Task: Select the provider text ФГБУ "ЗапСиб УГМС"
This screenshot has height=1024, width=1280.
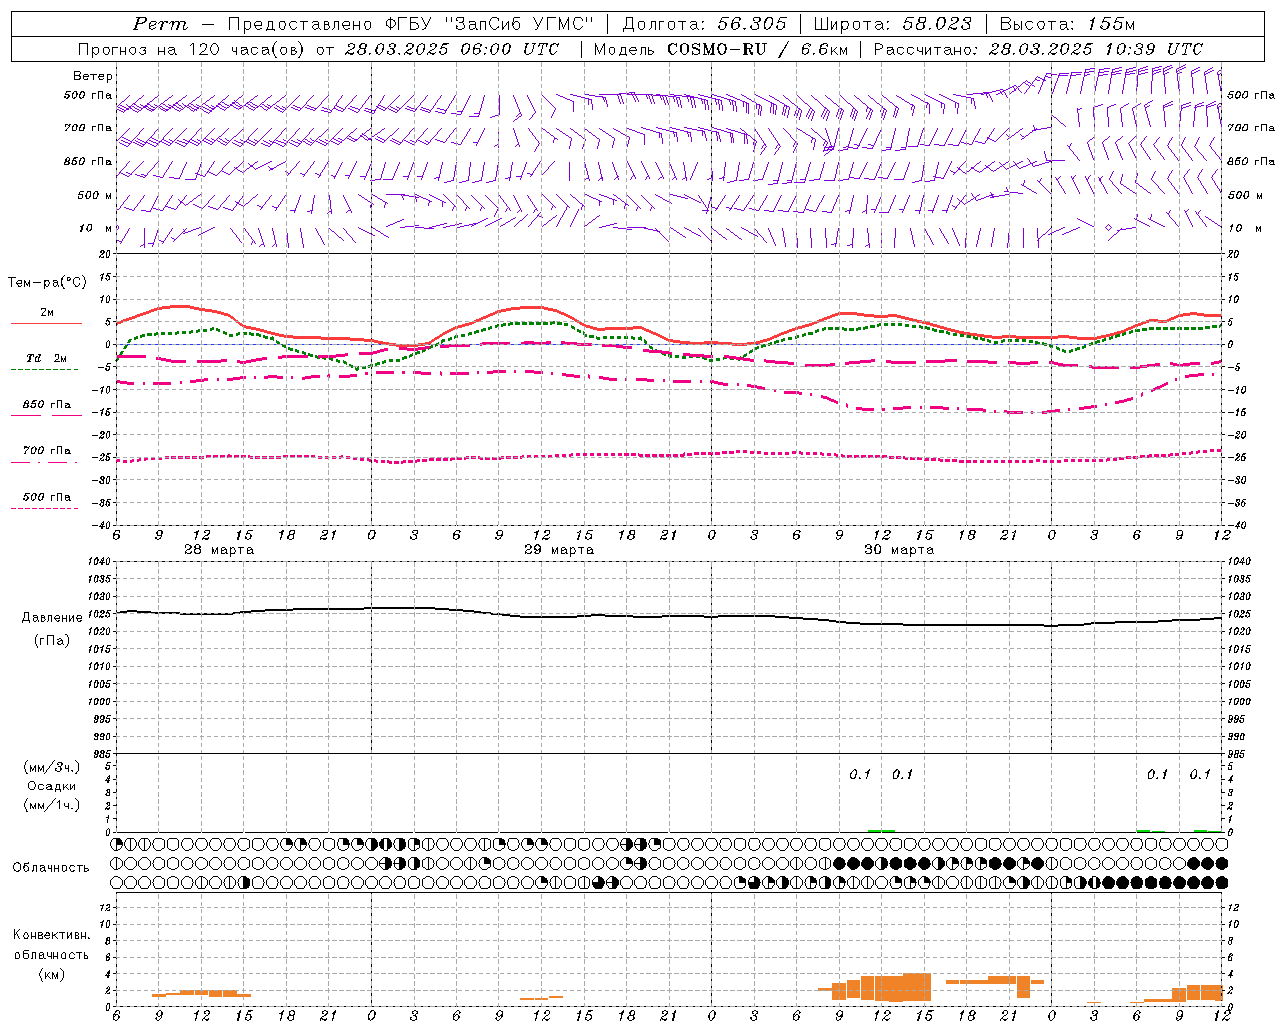Action: coord(488,24)
